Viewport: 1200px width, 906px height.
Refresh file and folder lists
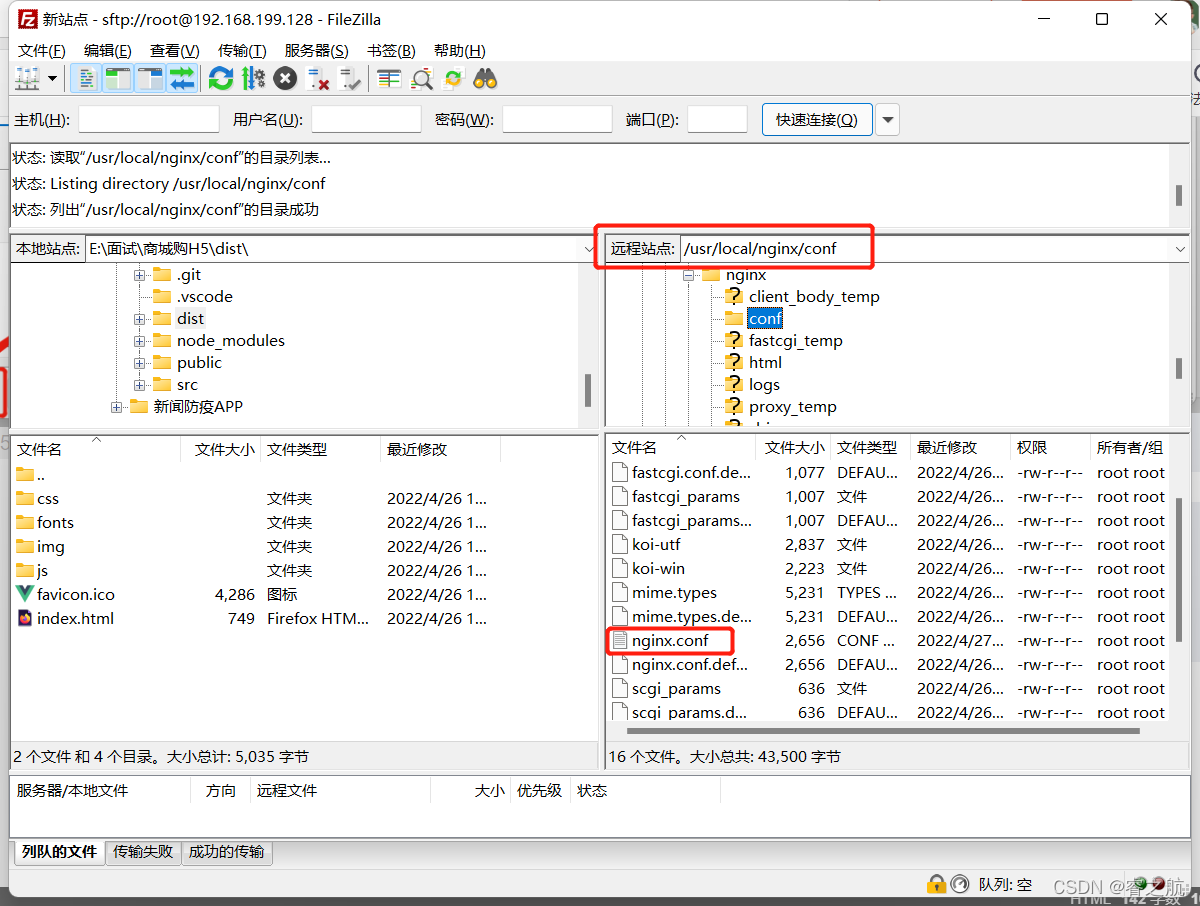[221, 79]
